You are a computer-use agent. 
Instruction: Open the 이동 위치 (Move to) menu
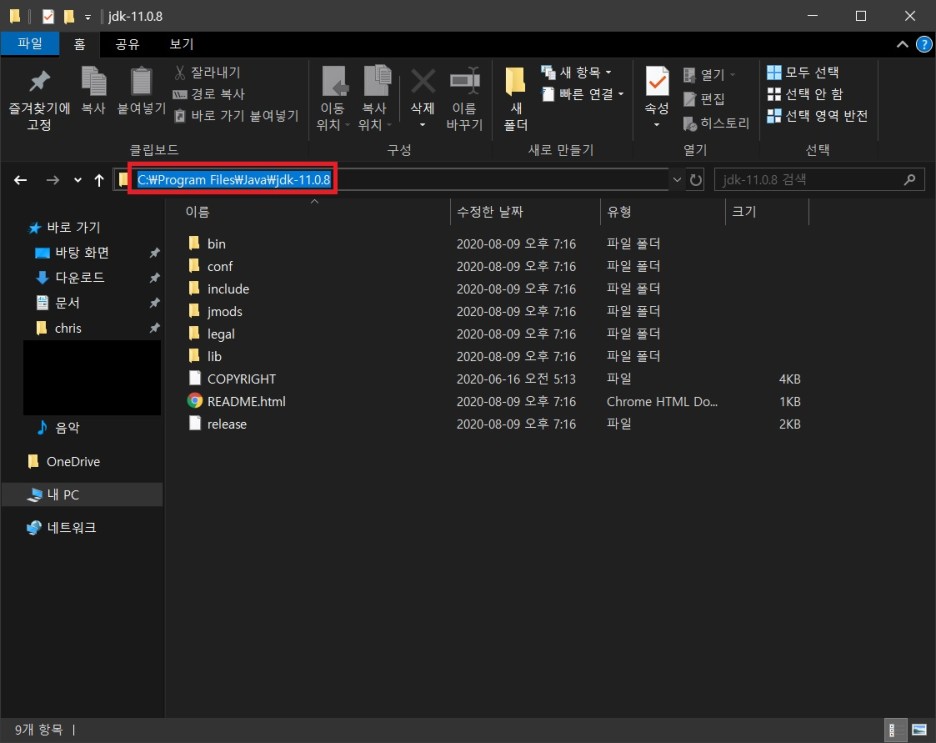tap(332, 99)
